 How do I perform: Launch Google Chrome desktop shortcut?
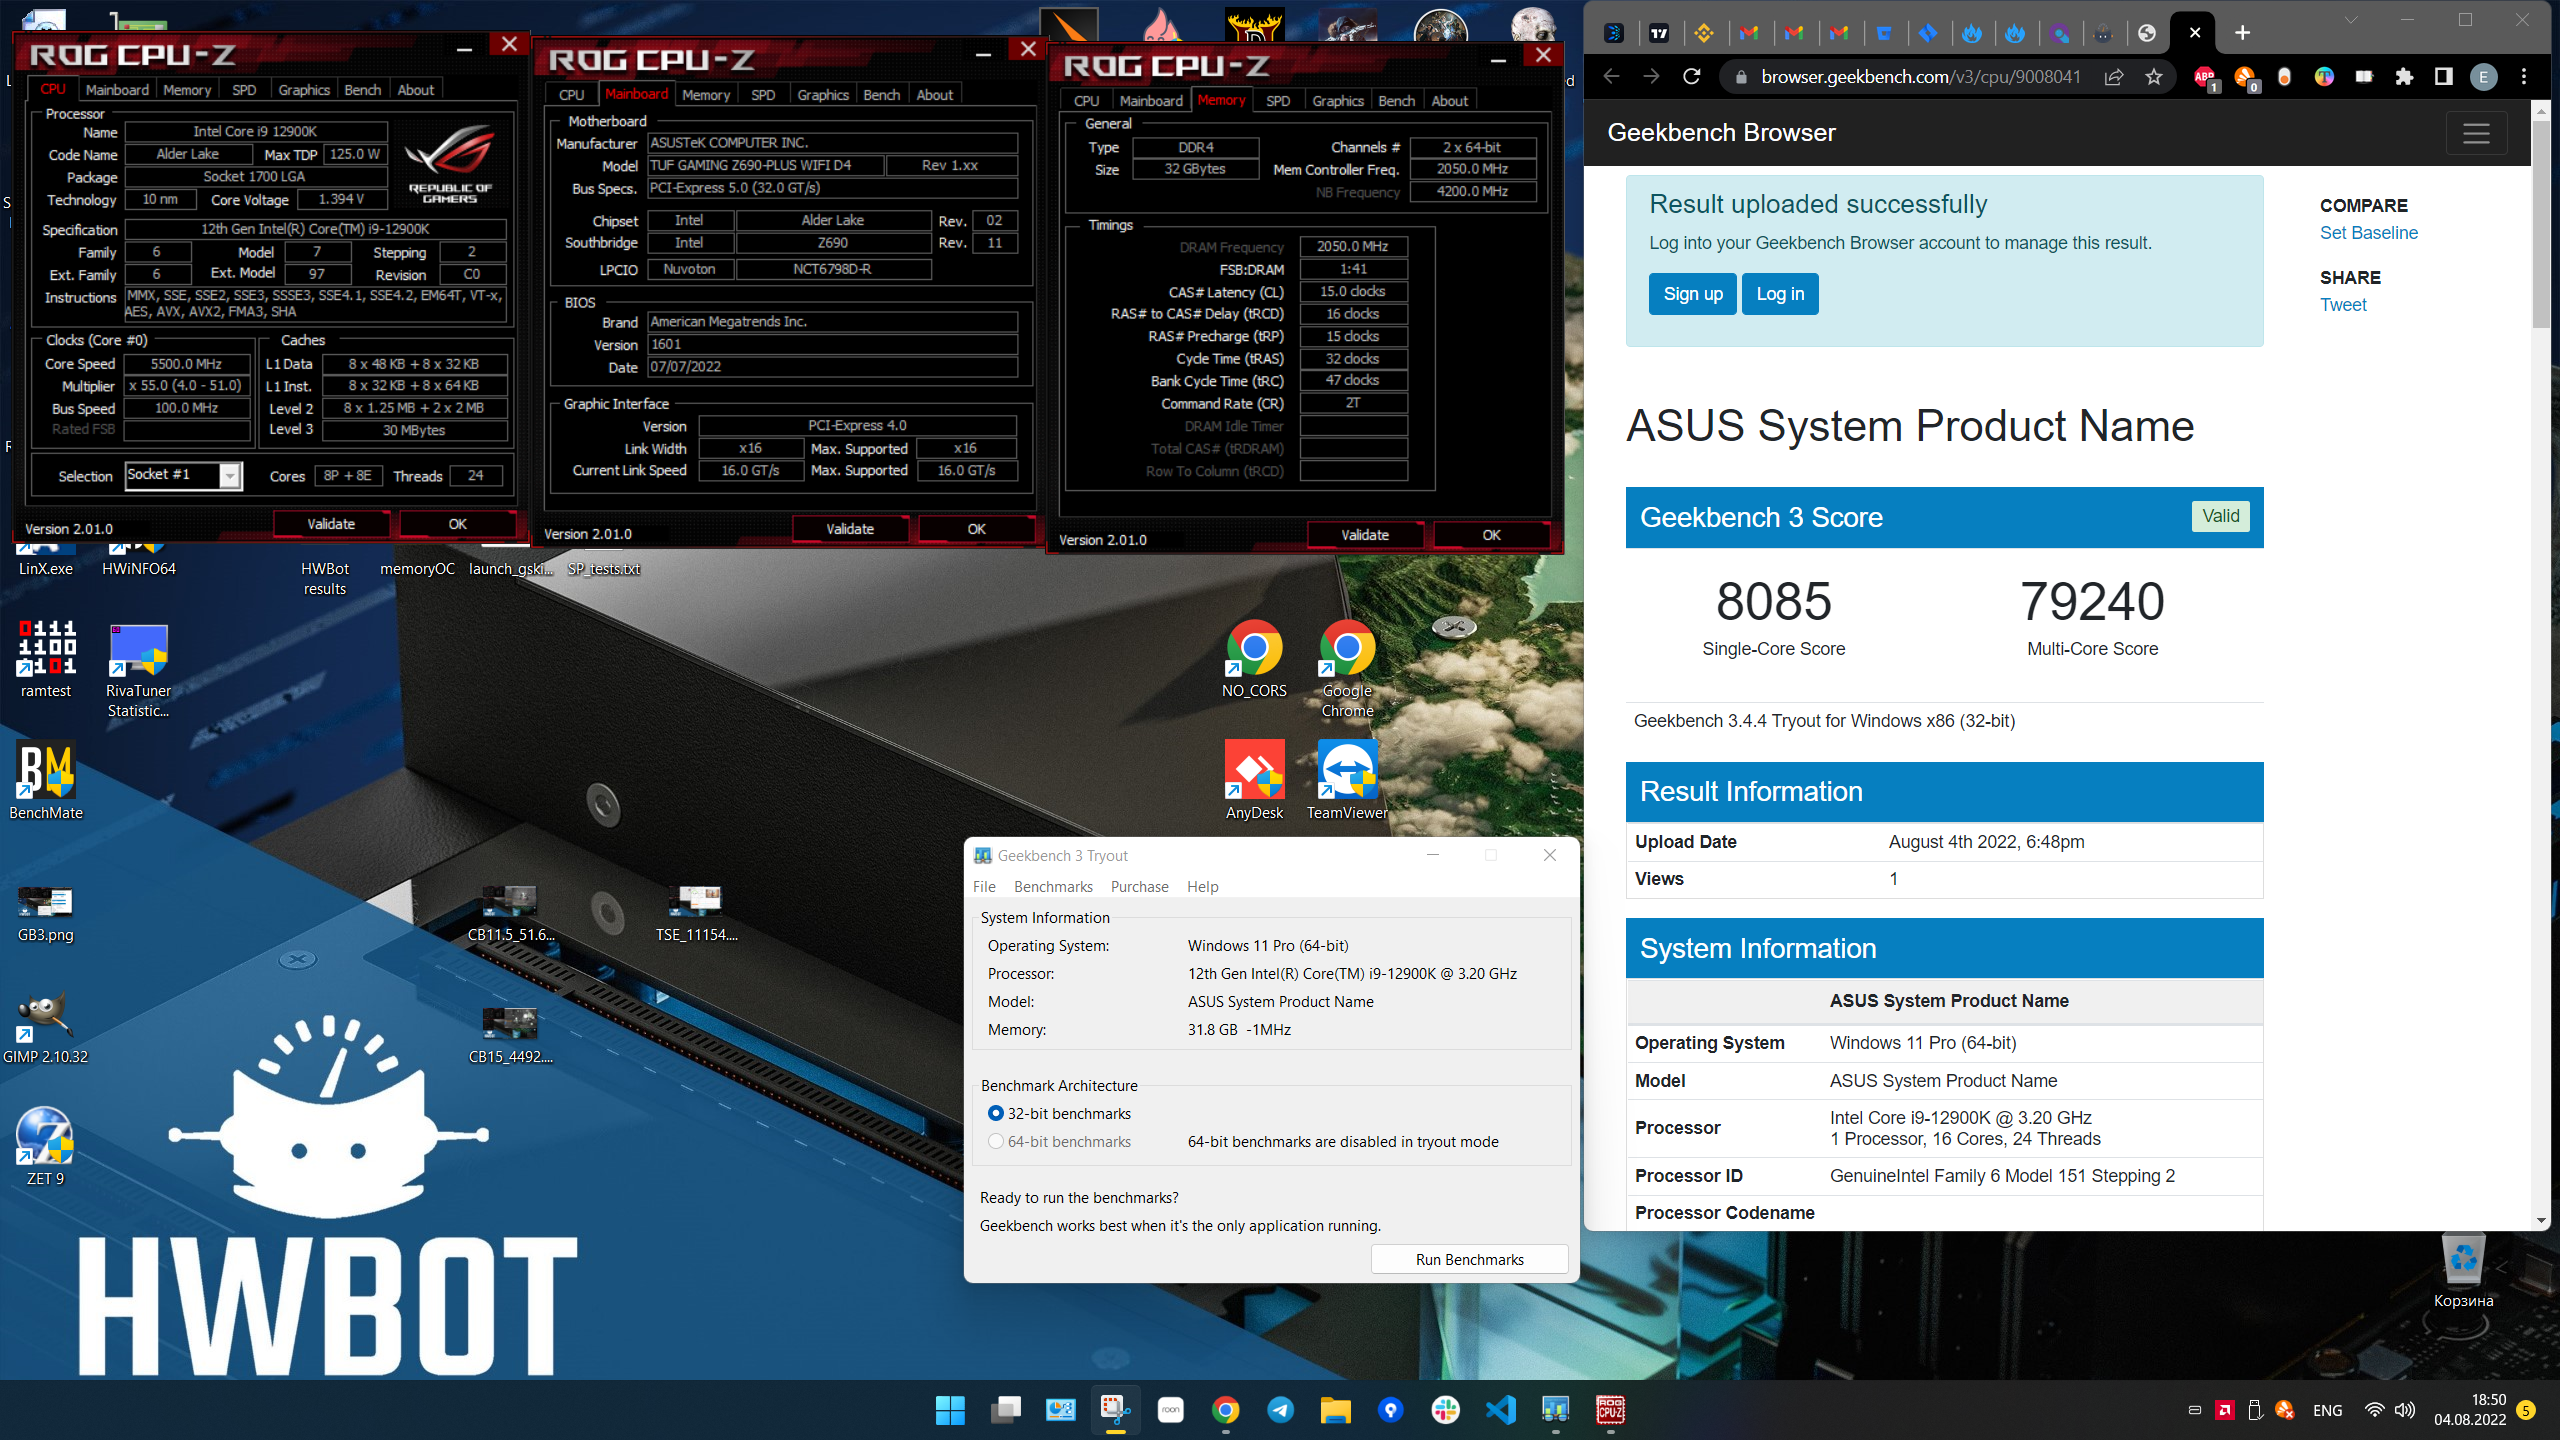click(1347, 668)
